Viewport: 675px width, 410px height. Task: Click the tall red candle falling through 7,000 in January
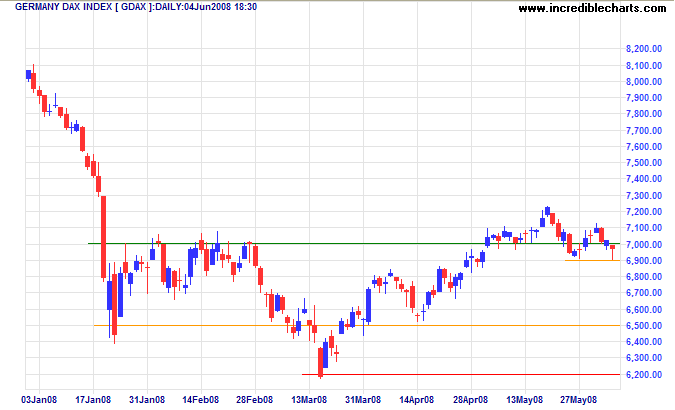(x=103, y=237)
